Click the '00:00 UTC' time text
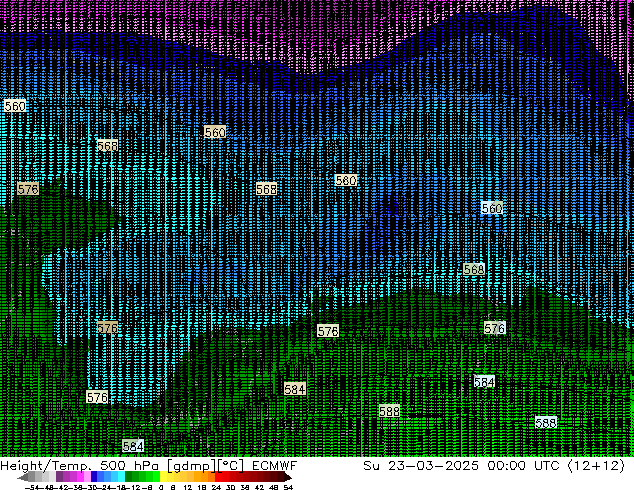The image size is (634, 490). (523, 466)
